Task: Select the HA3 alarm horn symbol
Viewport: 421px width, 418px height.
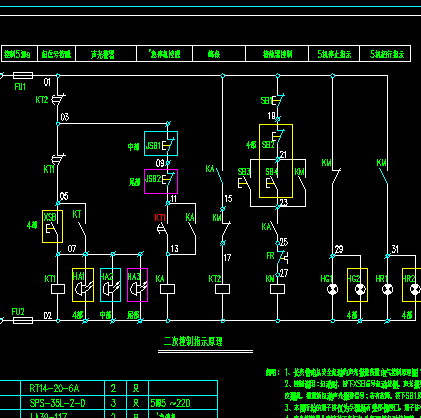Action: pos(138,288)
